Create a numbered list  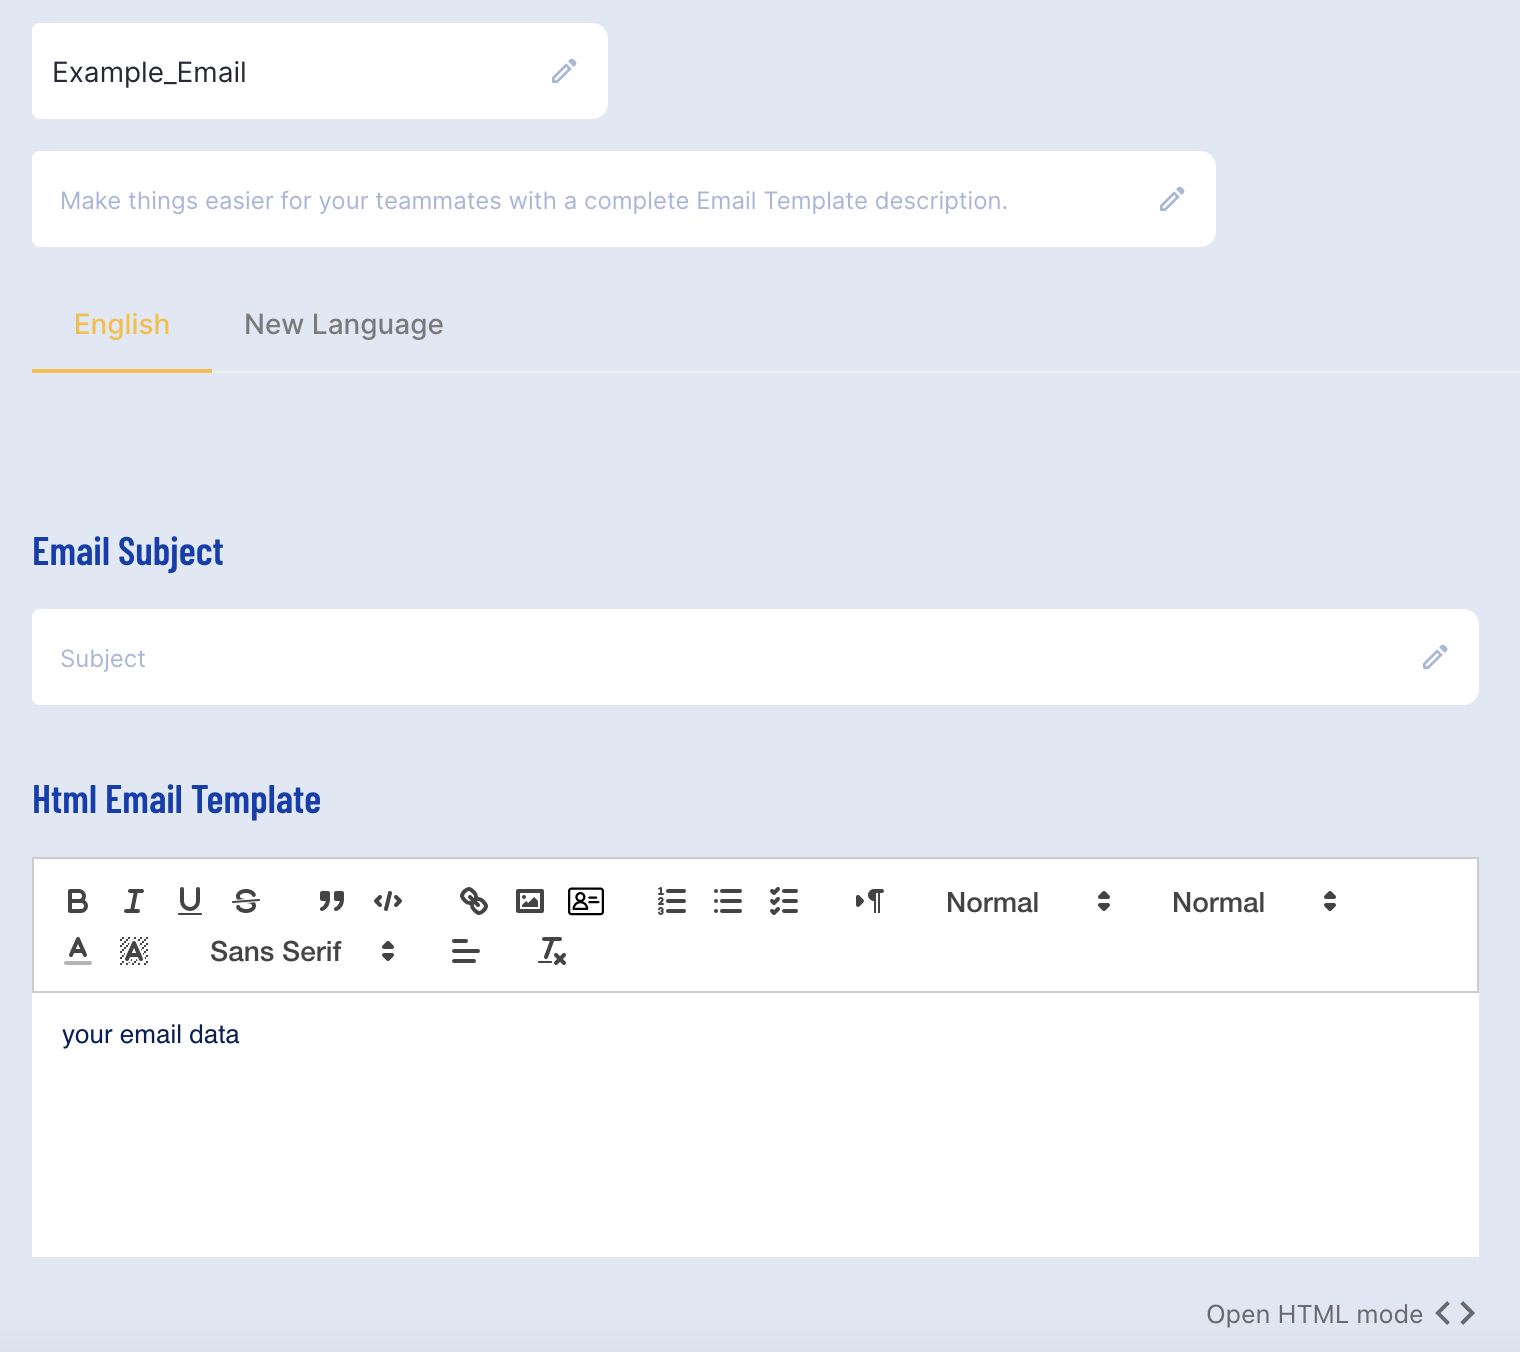tap(671, 901)
